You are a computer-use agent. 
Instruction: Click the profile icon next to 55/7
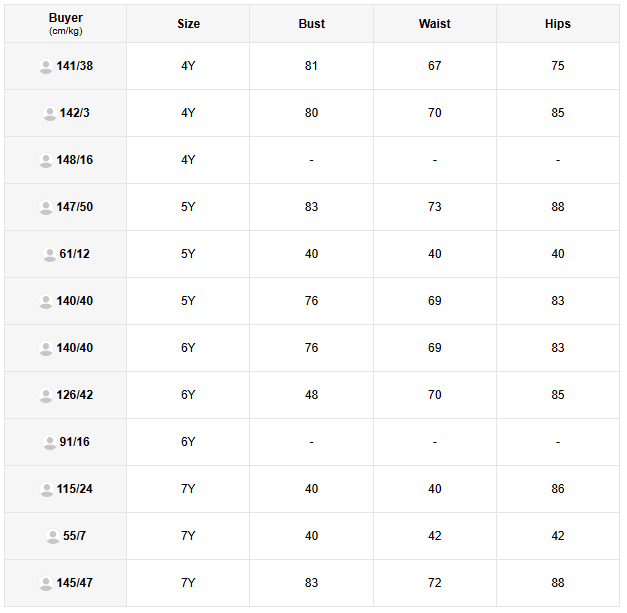point(52,537)
